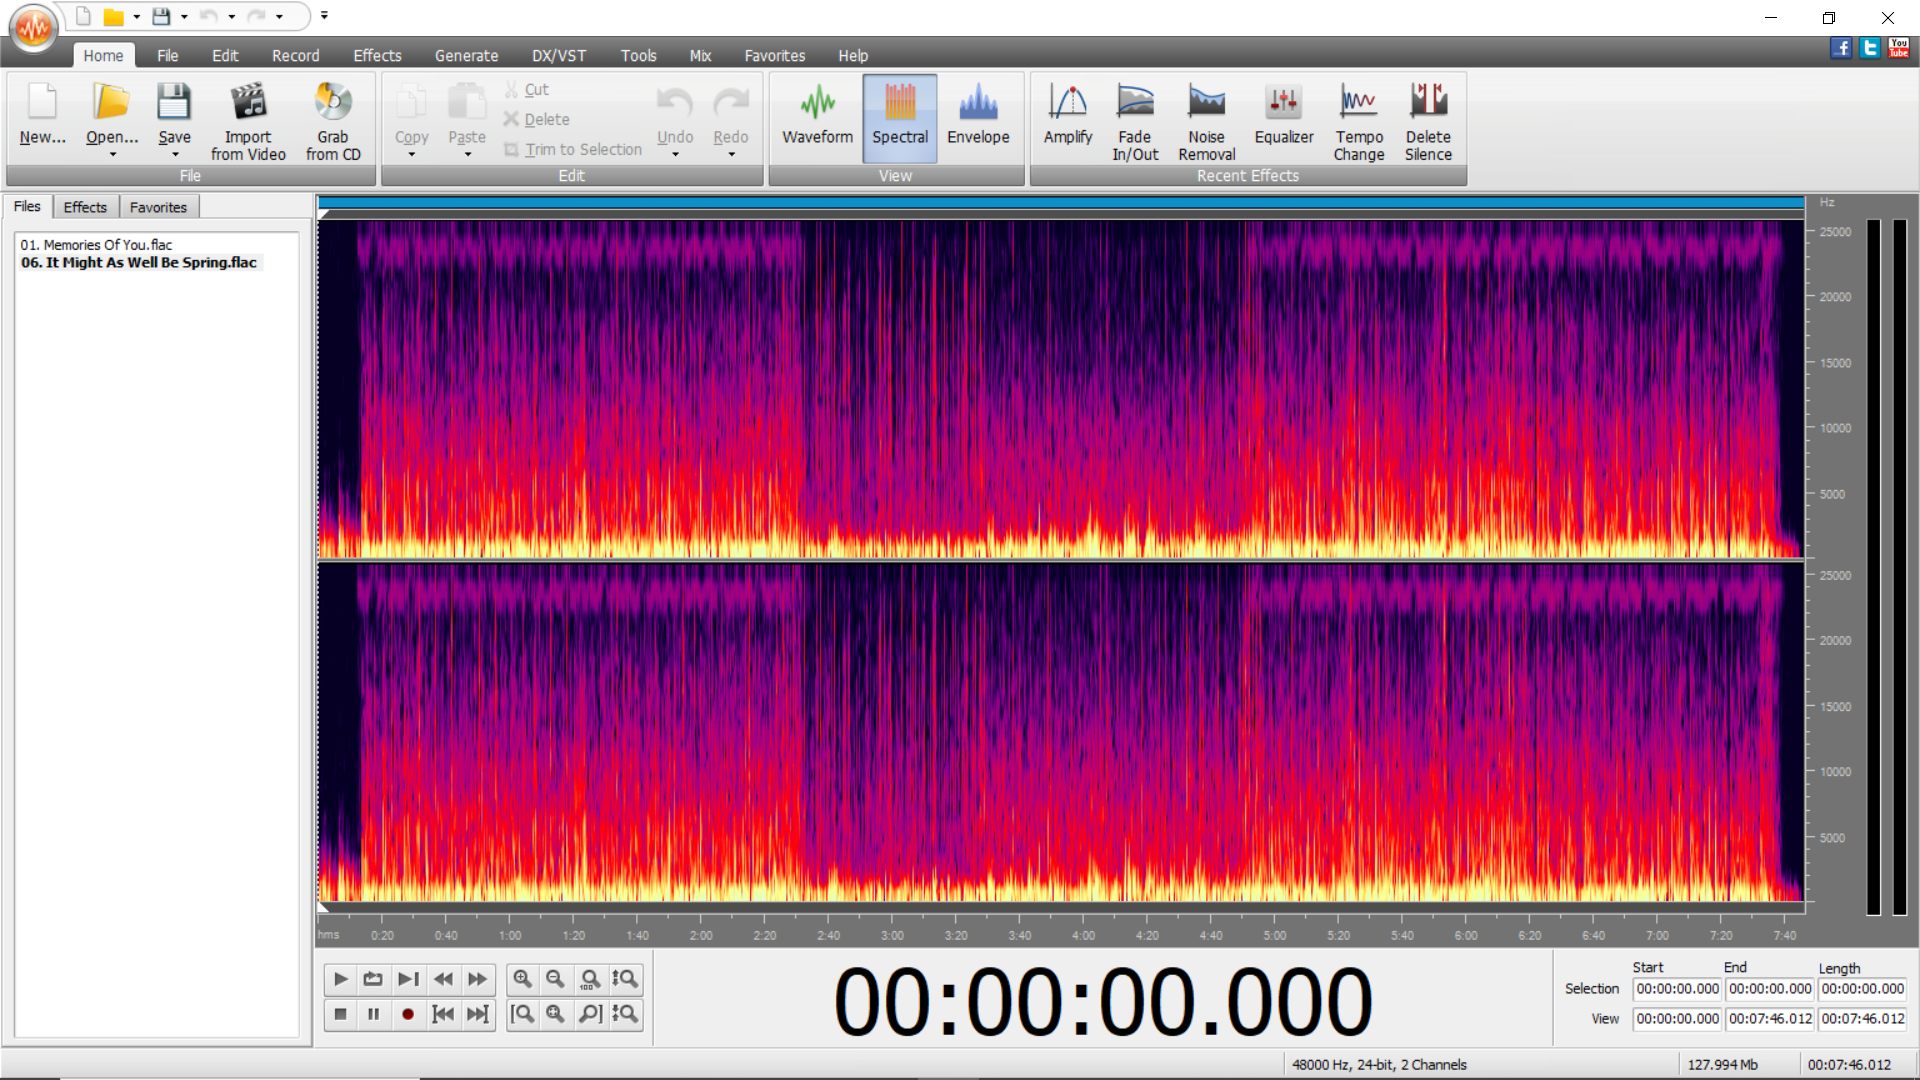Switch to the Favorites side panel tab
1920x1080 pixels.
158,207
